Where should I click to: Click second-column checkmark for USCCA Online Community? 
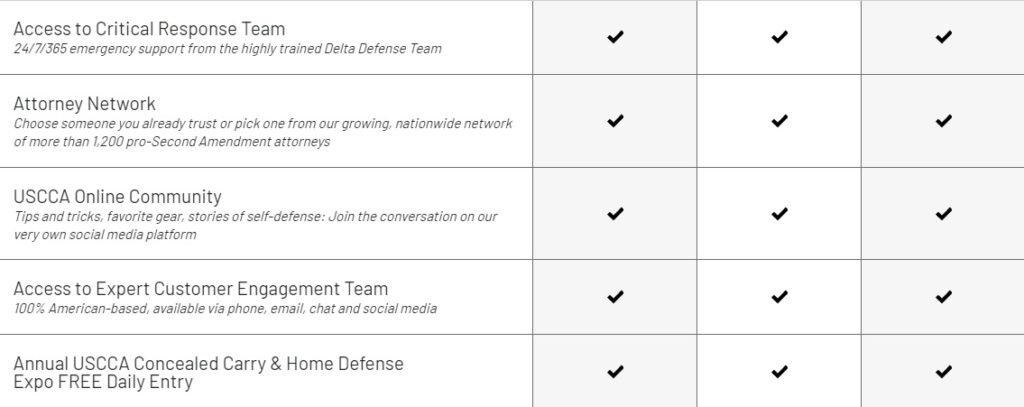tap(779, 214)
